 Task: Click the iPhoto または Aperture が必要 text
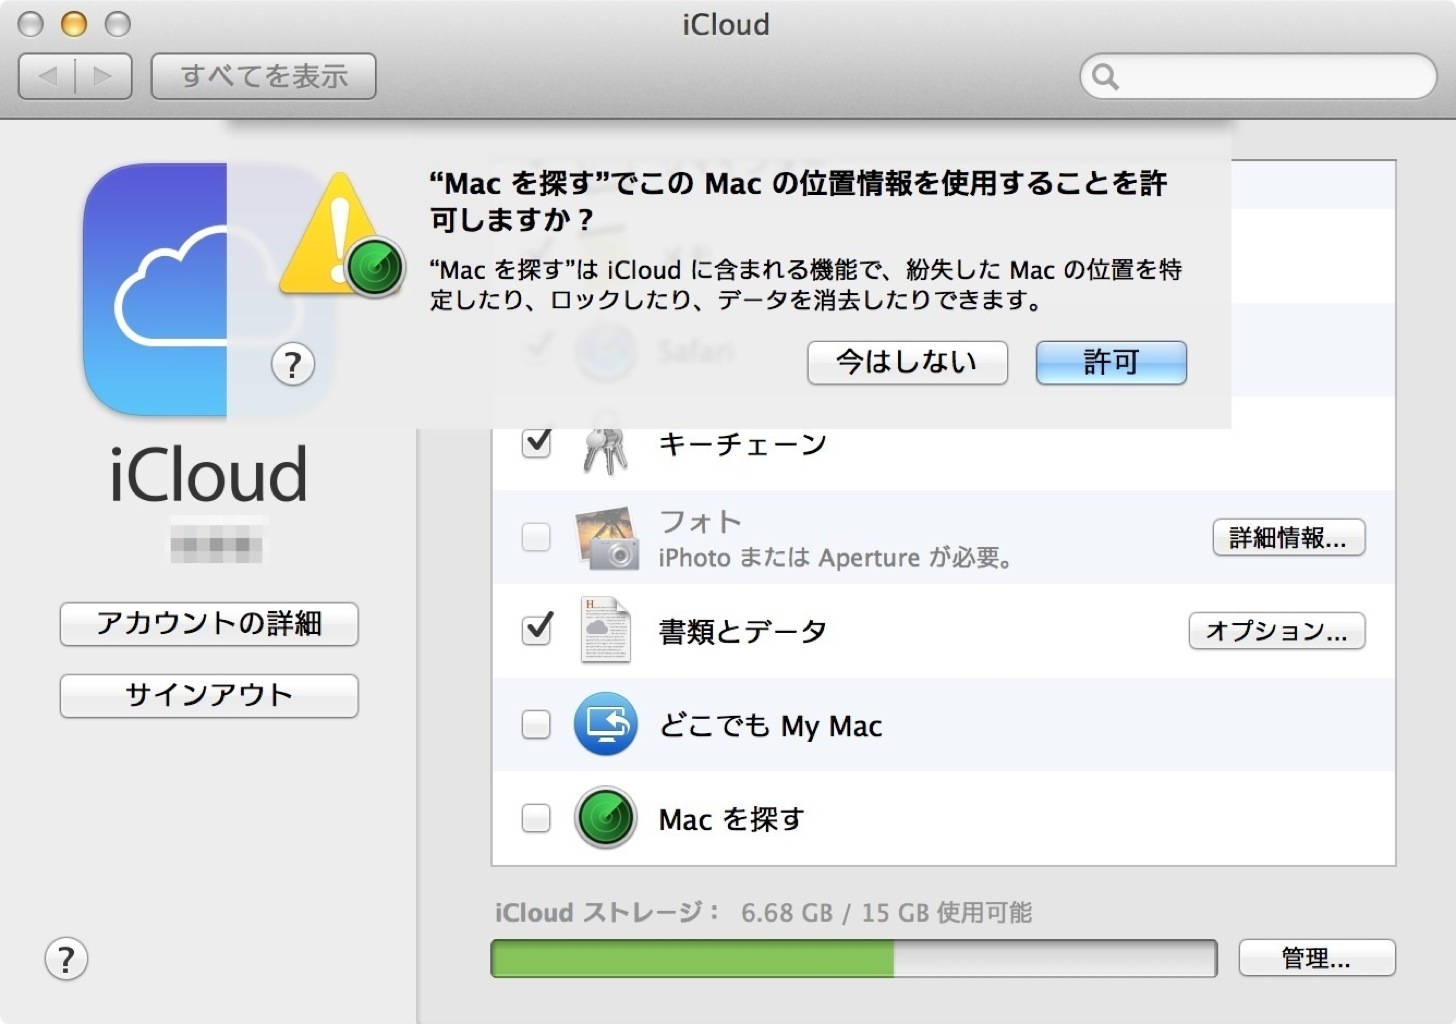pyautogui.click(x=835, y=557)
